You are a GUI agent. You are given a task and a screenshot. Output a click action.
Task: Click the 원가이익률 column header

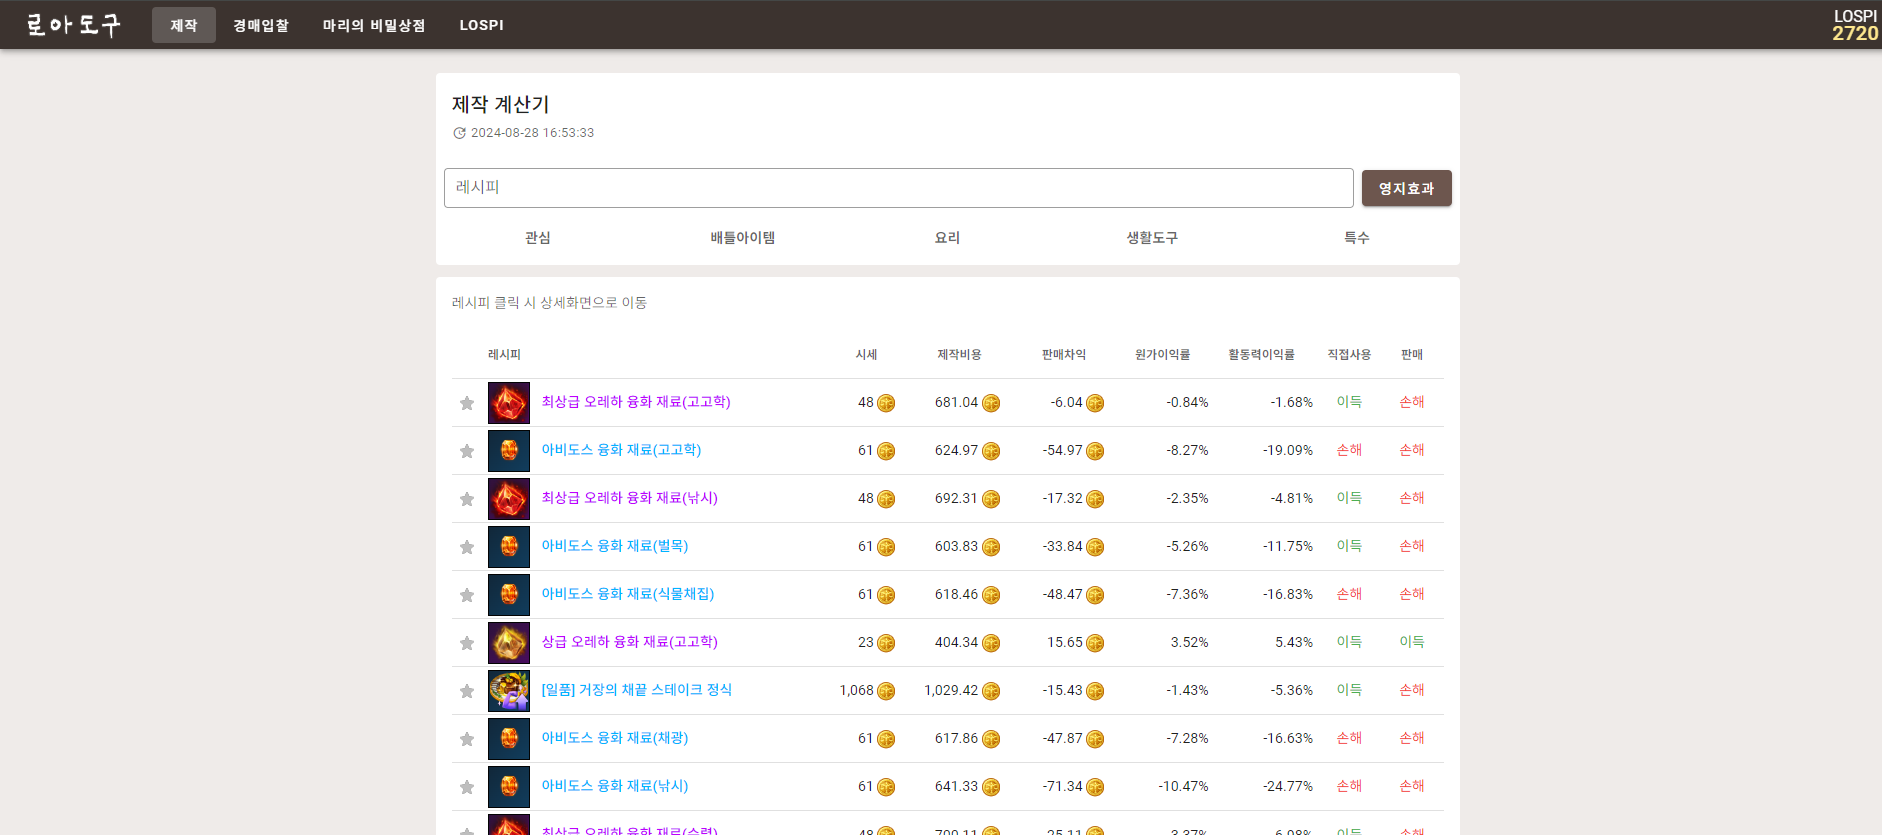point(1163,355)
